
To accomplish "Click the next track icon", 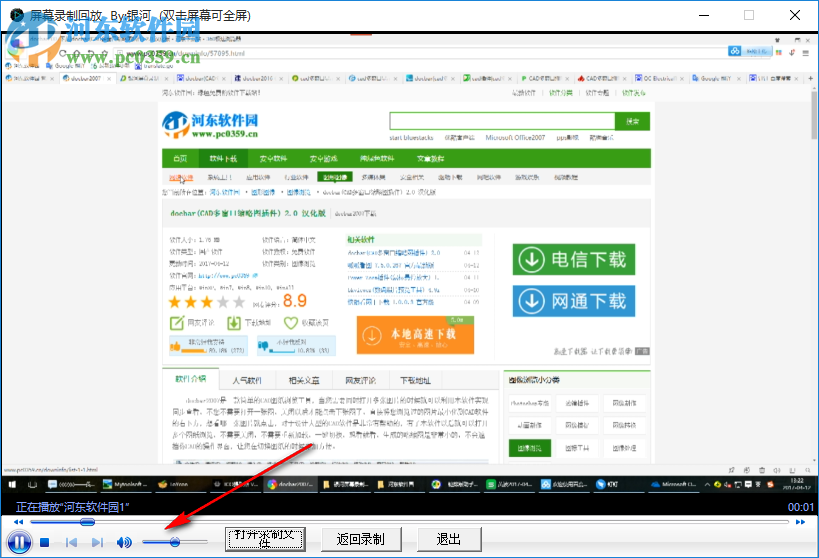I will click(x=97, y=543).
